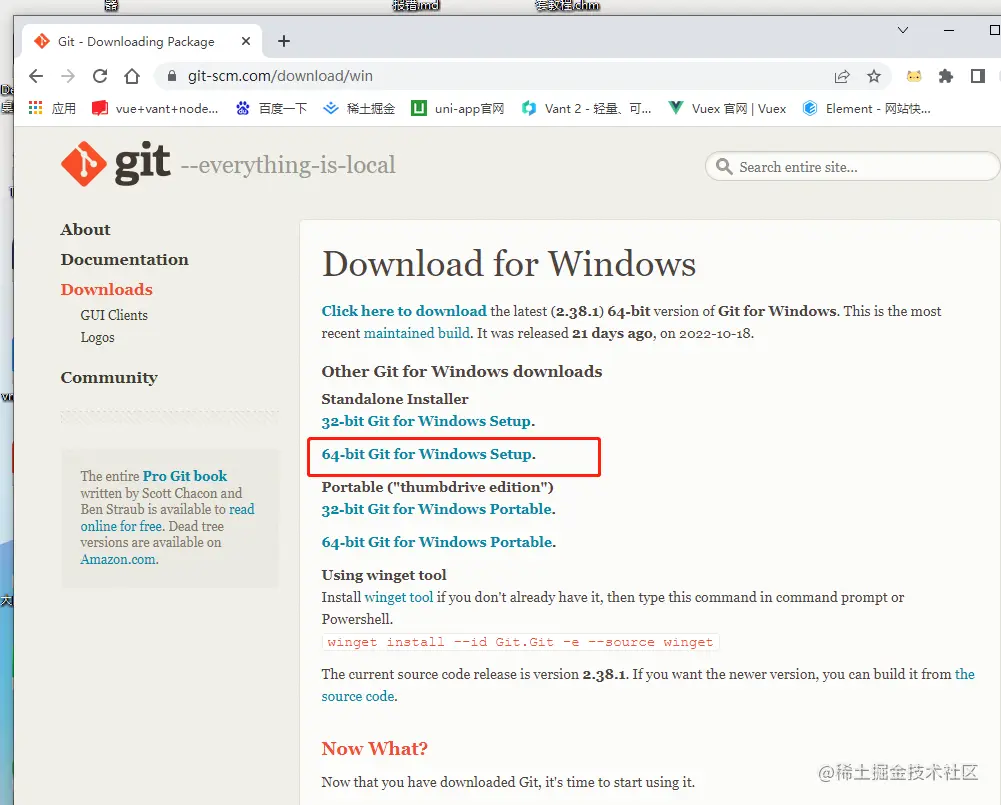Click the address bar URL
This screenshot has width=1001, height=805.
pyautogui.click(x=280, y=76)
